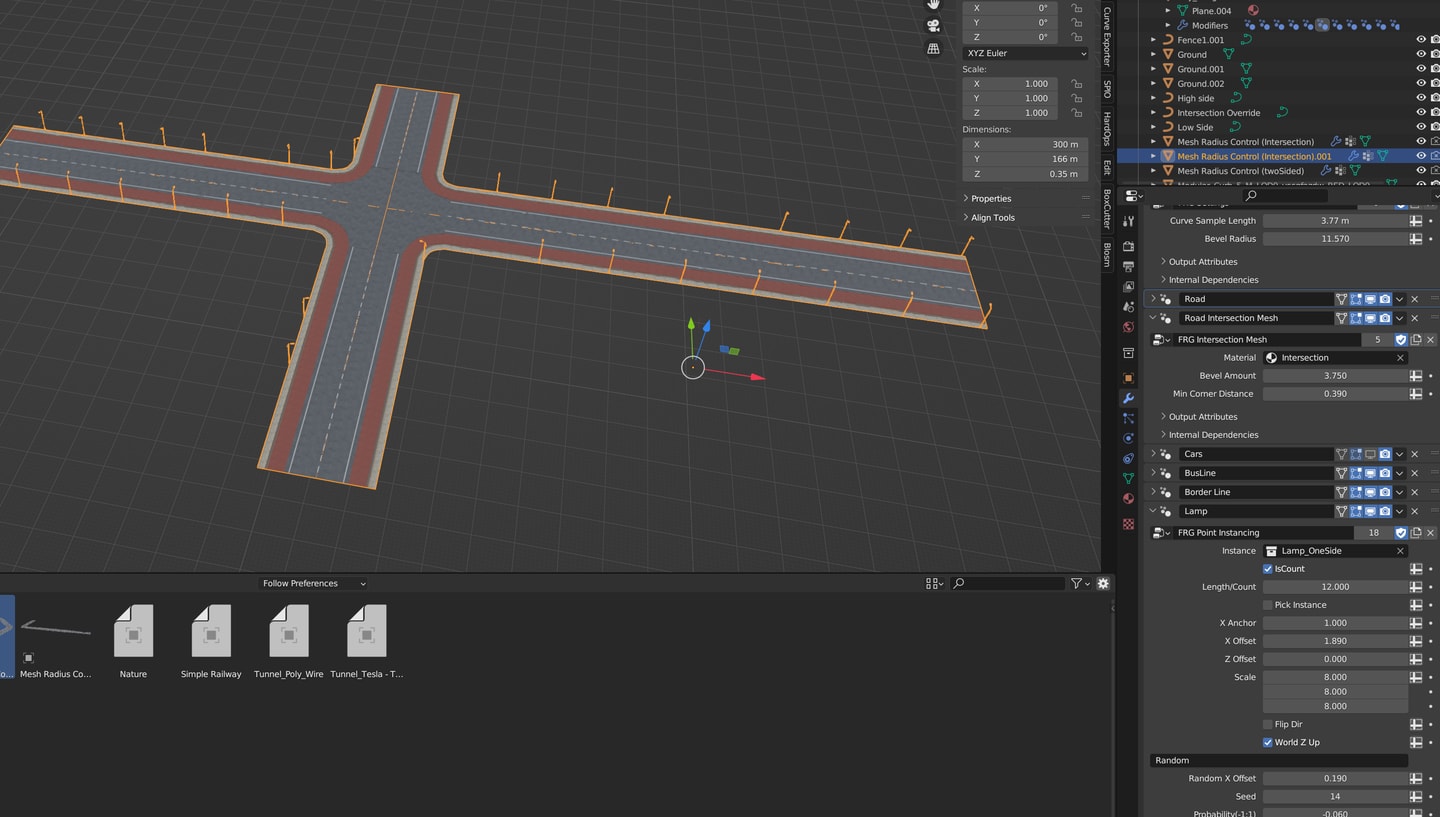Image resolution: width=1440 pixels, height=817 pixels.
Task: Lock the Rotation Z value
Action: tap(1076, 37)
